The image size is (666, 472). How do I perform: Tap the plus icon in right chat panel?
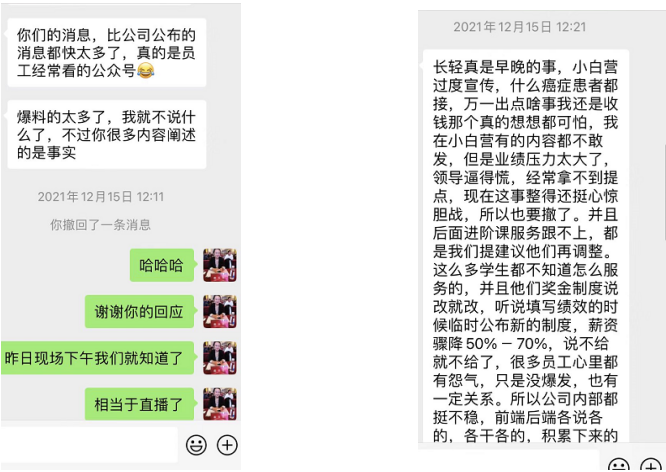pos(651,466)
